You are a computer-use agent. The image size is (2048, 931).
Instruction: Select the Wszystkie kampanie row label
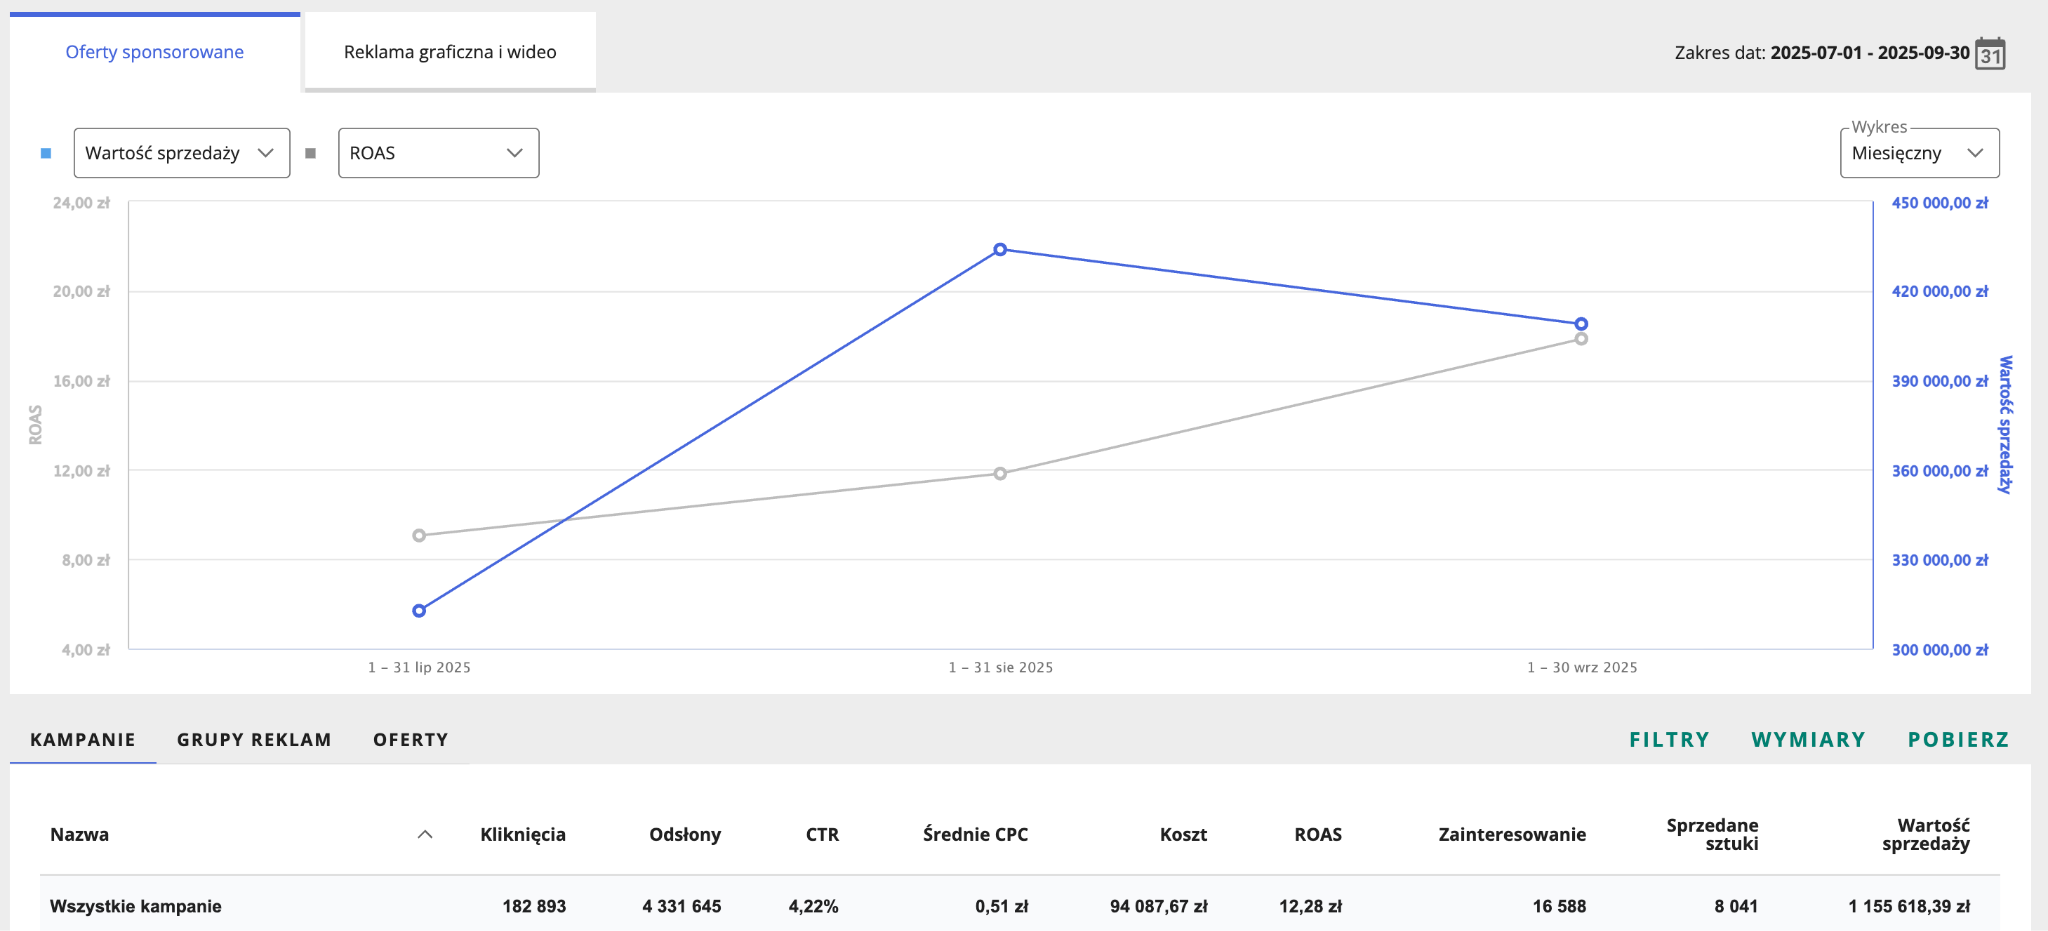tap(136, 906)
